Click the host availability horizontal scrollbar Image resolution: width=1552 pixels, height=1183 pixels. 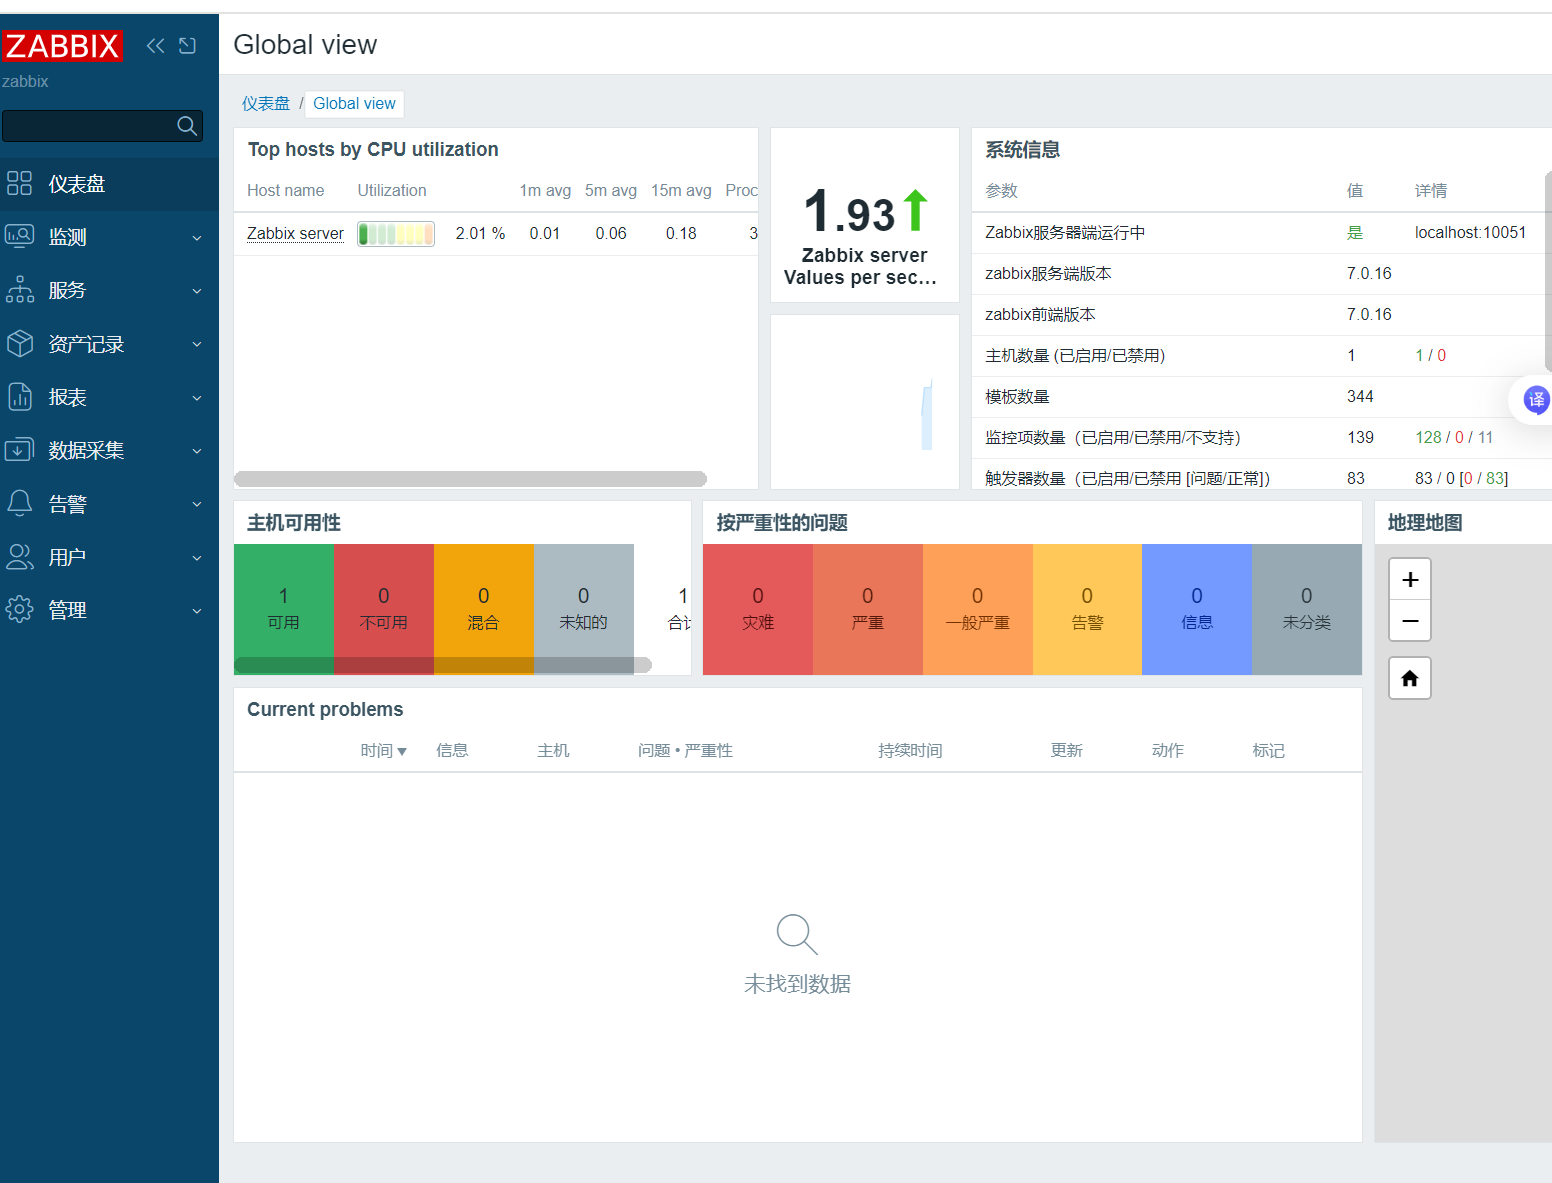point(443,665)
